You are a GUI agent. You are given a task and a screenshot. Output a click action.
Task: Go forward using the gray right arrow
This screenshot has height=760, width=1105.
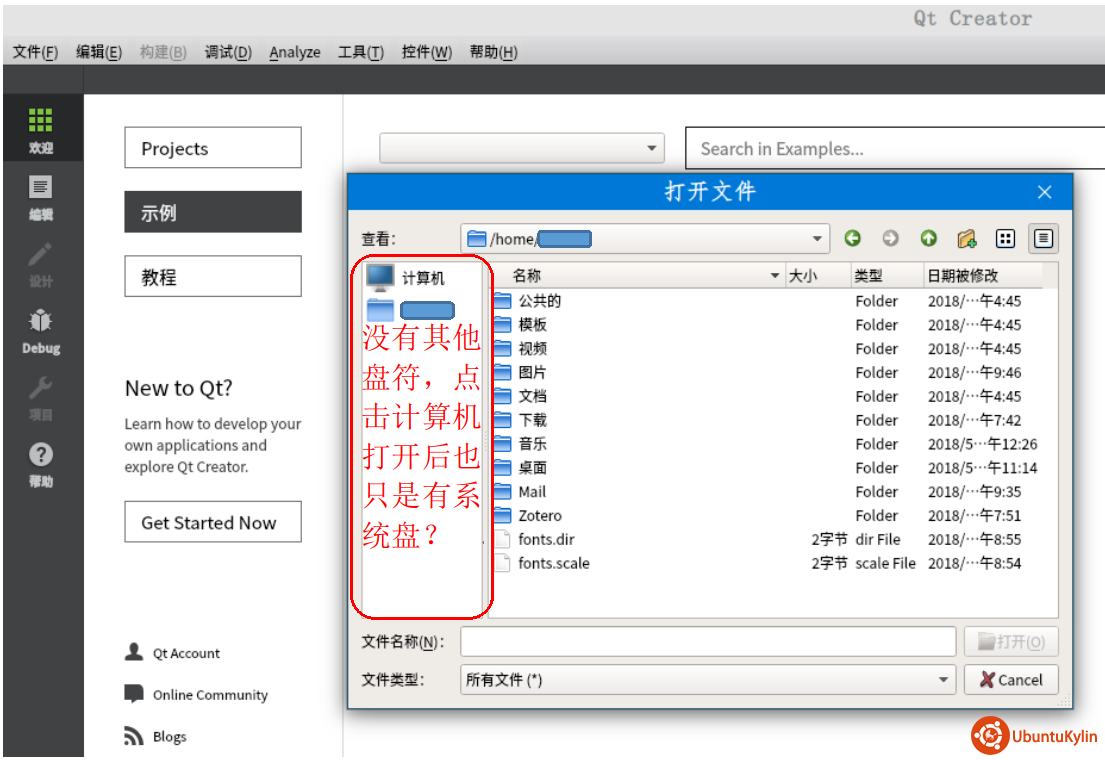(891, 238)
